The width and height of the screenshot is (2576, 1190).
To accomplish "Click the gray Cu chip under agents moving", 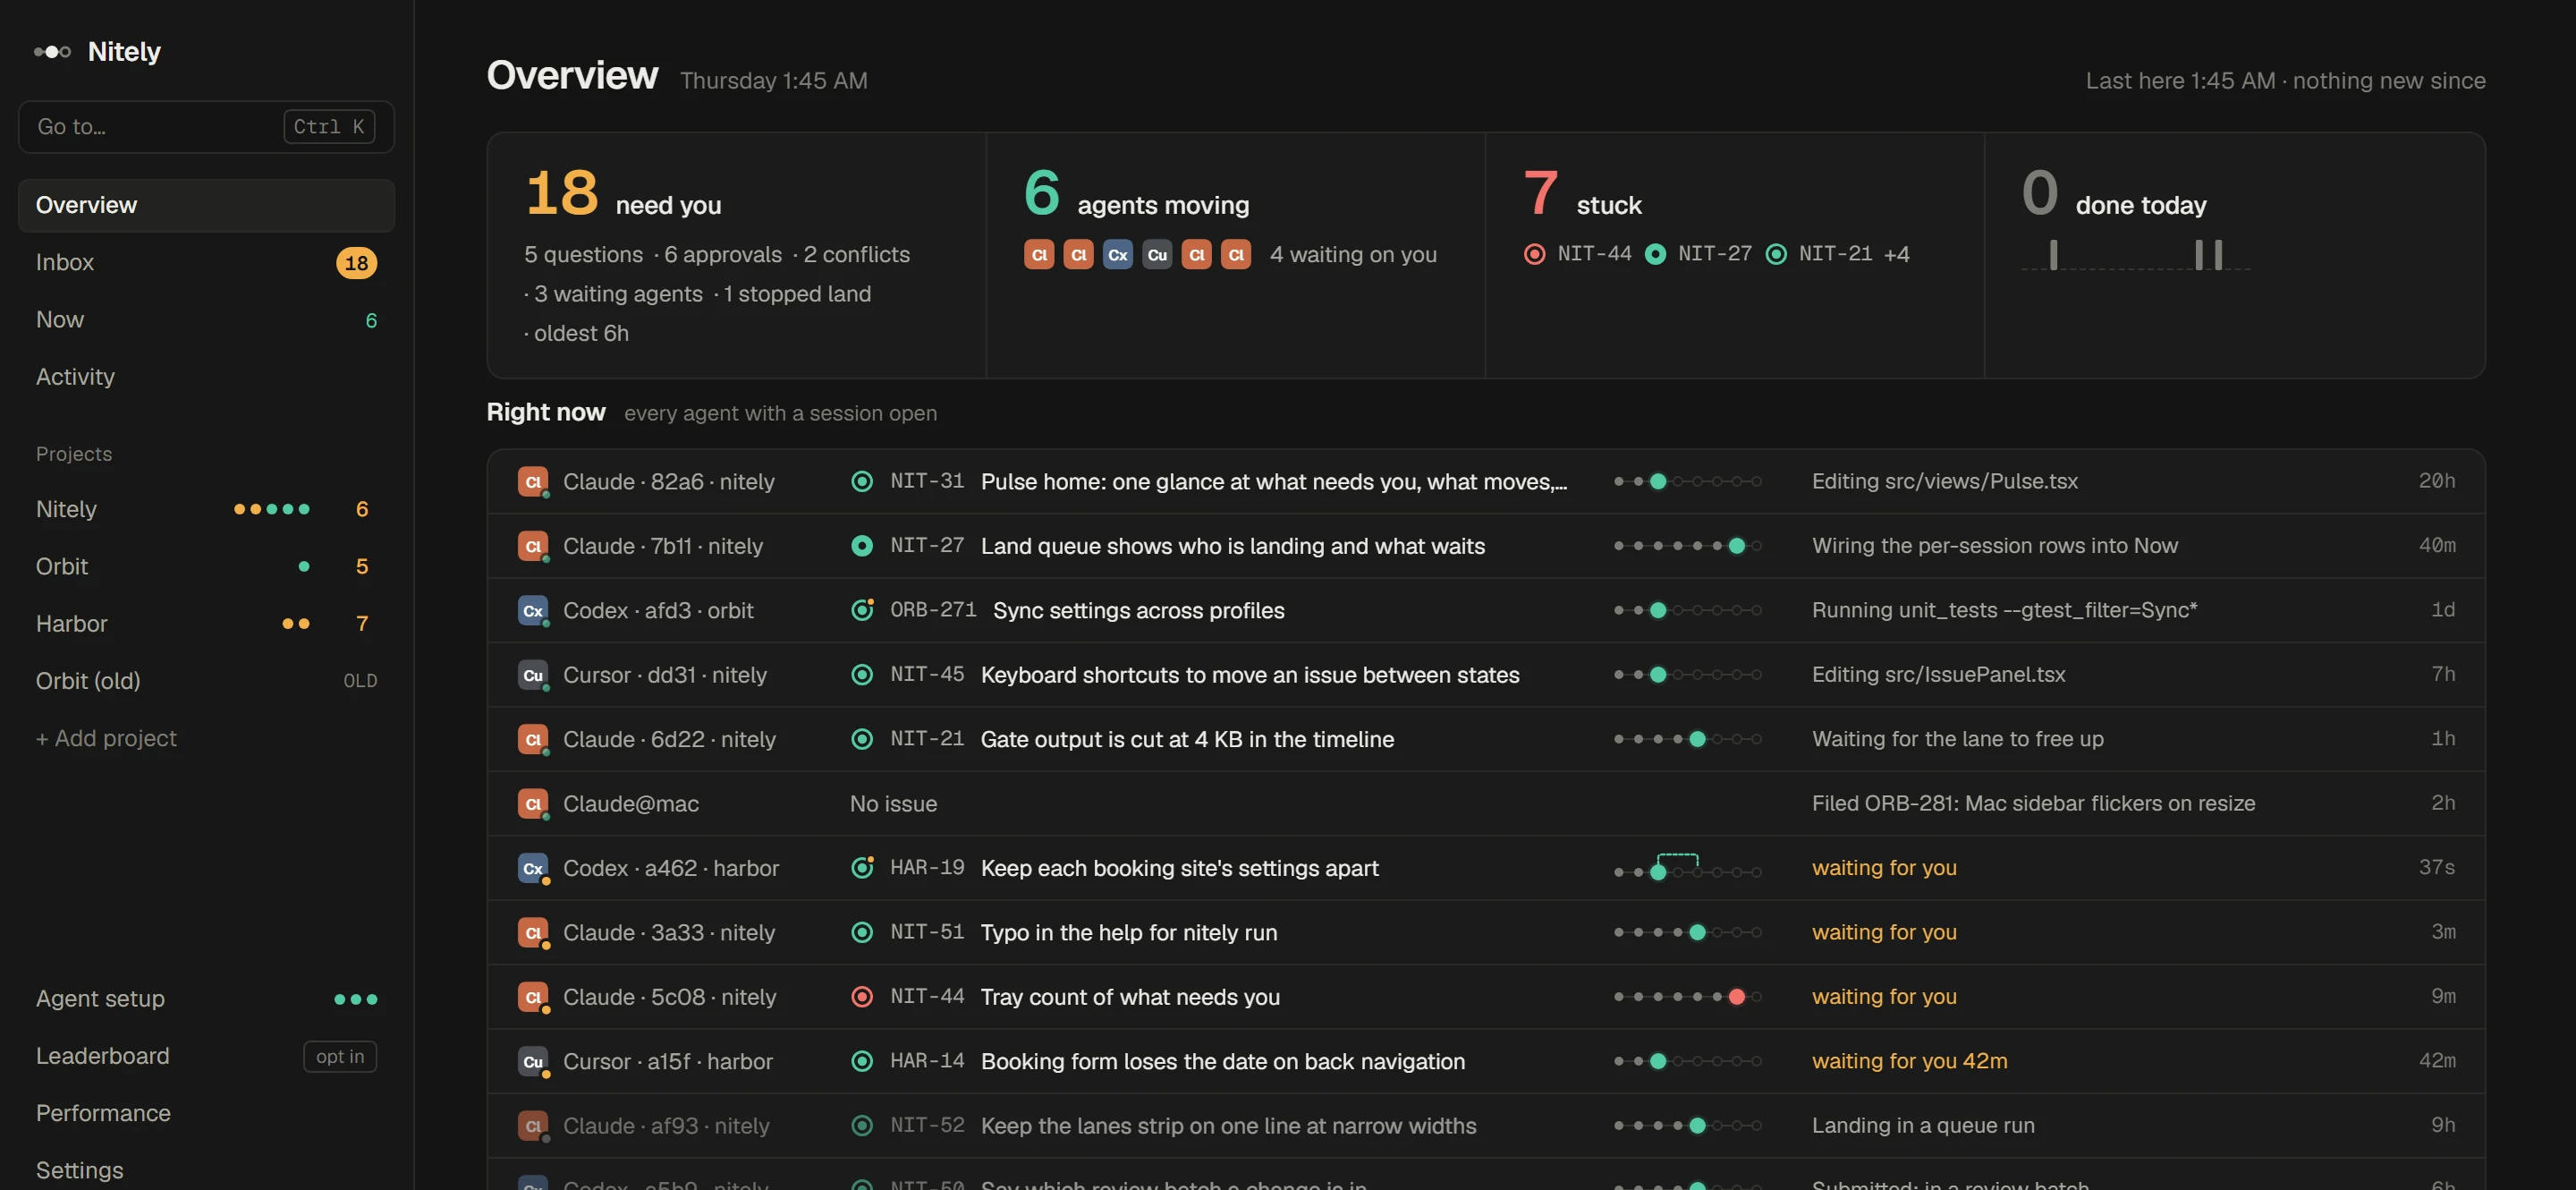I will tap(1157, 255).
